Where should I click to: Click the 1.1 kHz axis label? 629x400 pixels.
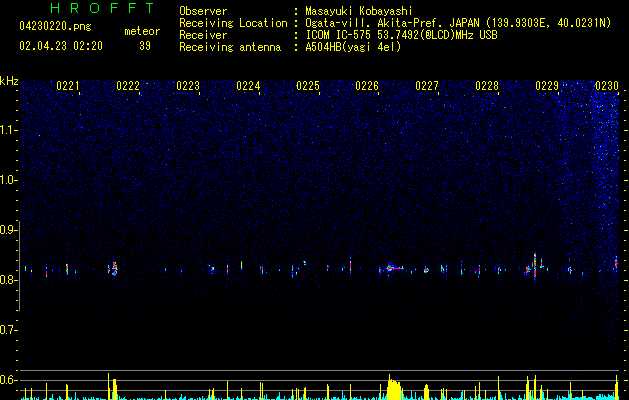pos(8,130)
